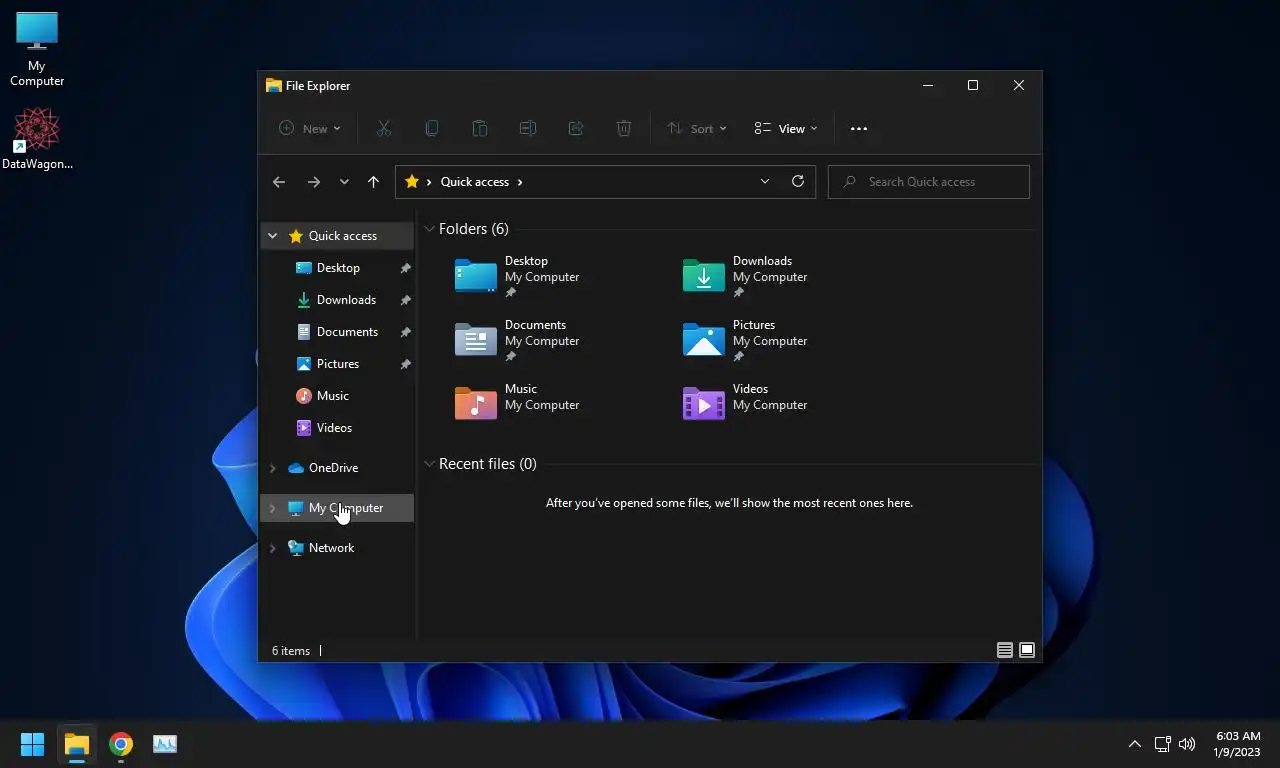The width and height of the screenshot is (1280, 768).
Task: Refresh the Quick access view
Action: coord(798,181)
